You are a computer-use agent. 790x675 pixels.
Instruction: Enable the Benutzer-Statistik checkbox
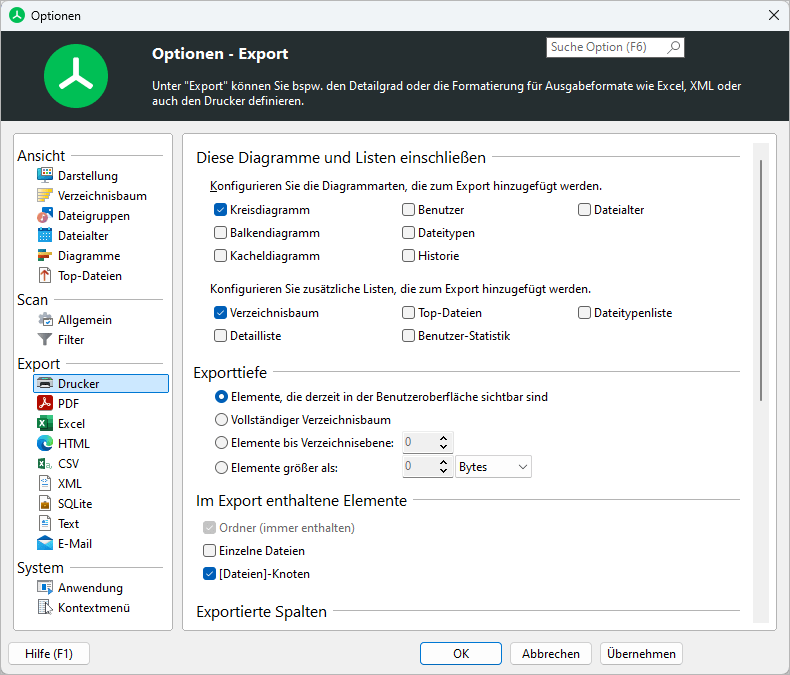pos(408,335)
